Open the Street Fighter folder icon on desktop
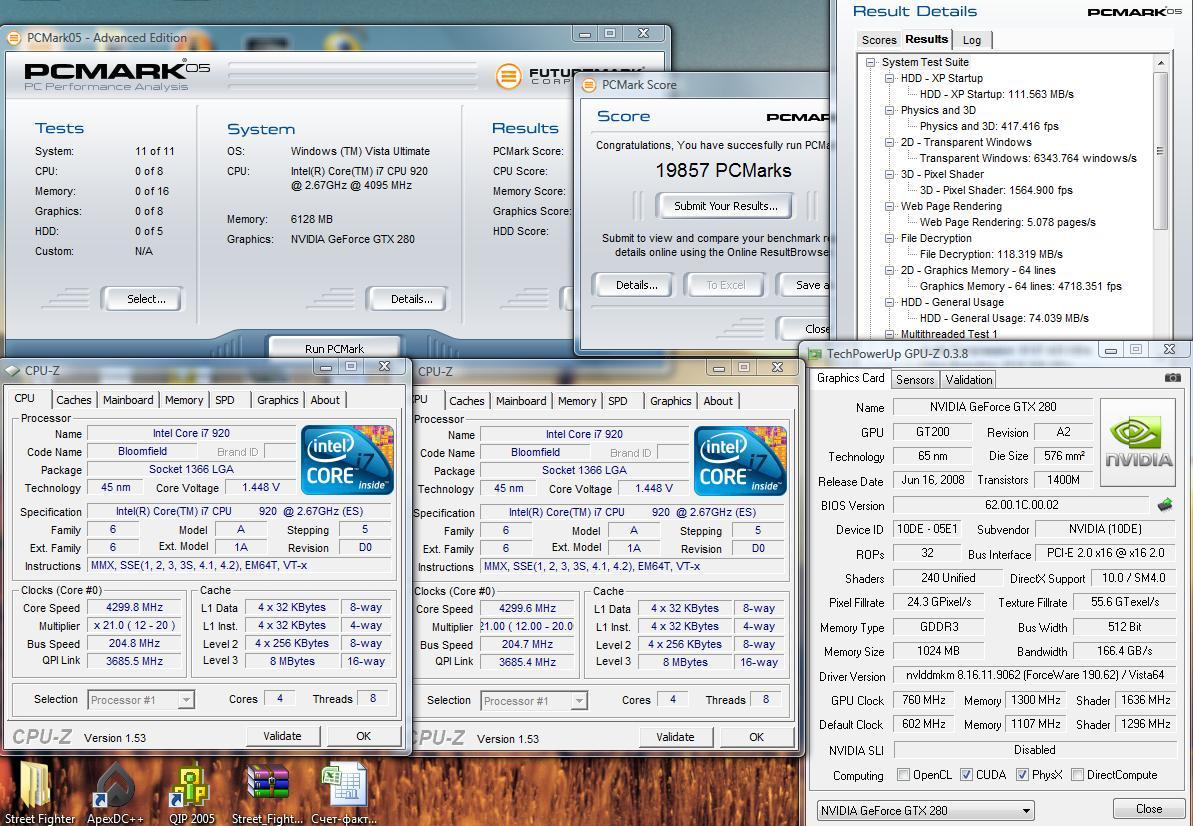The width and height of the screenshot is (1193, 826). click(34, 787)
